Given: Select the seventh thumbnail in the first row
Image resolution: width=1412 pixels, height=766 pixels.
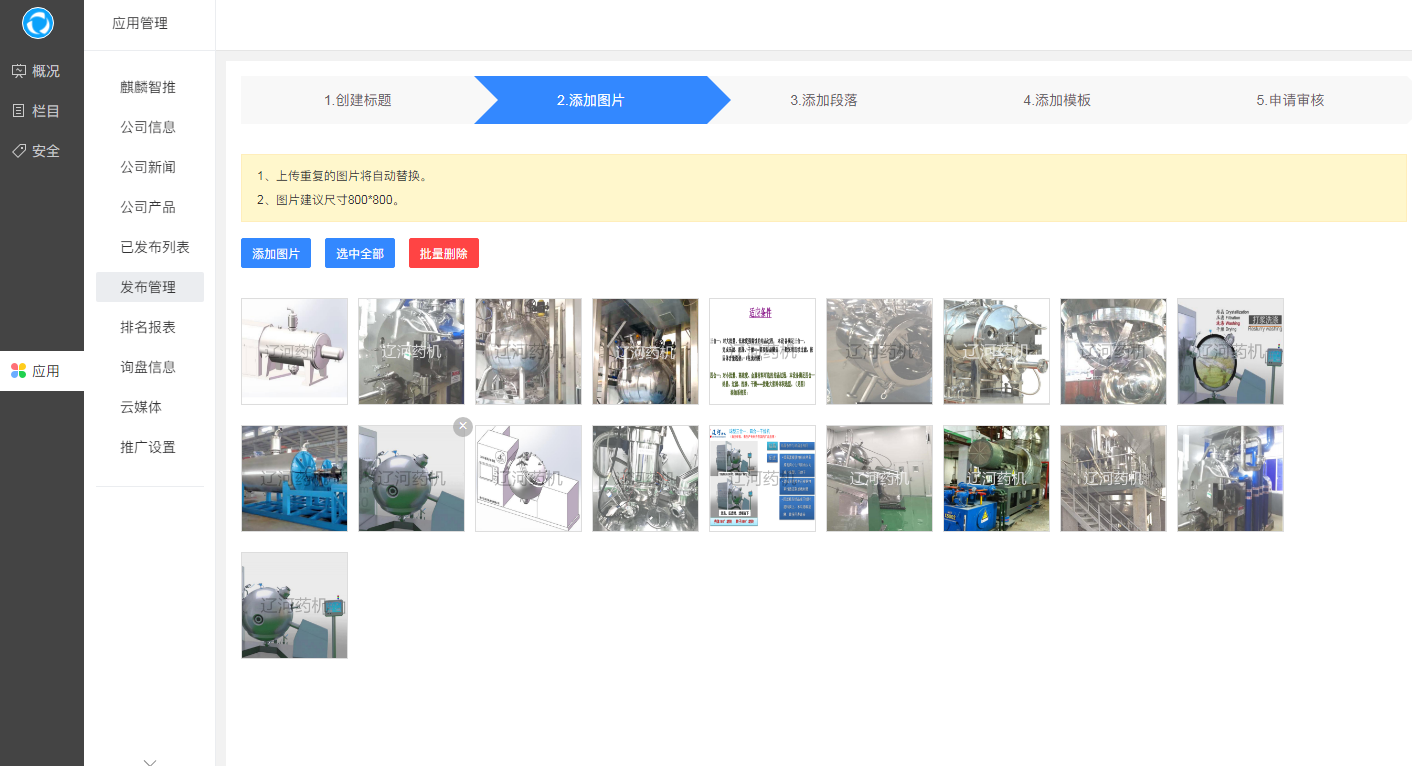Looking at the screenshot, I should coord(996,351).
